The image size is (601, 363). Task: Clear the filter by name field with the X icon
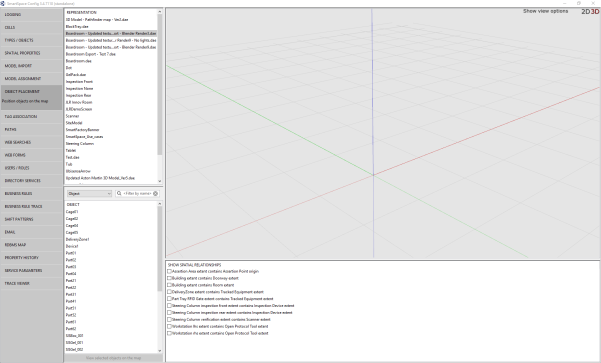(x=155, y=194)
